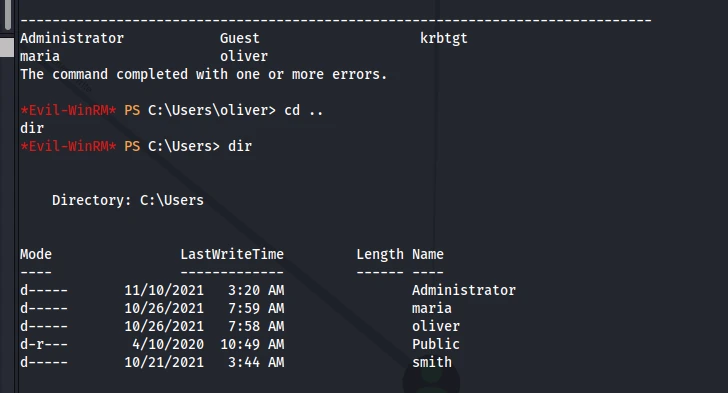The width and height of the screenshot is (728, 393).
Task: Click the dir command after C:\Users prompt
Action: pos(240,146)
